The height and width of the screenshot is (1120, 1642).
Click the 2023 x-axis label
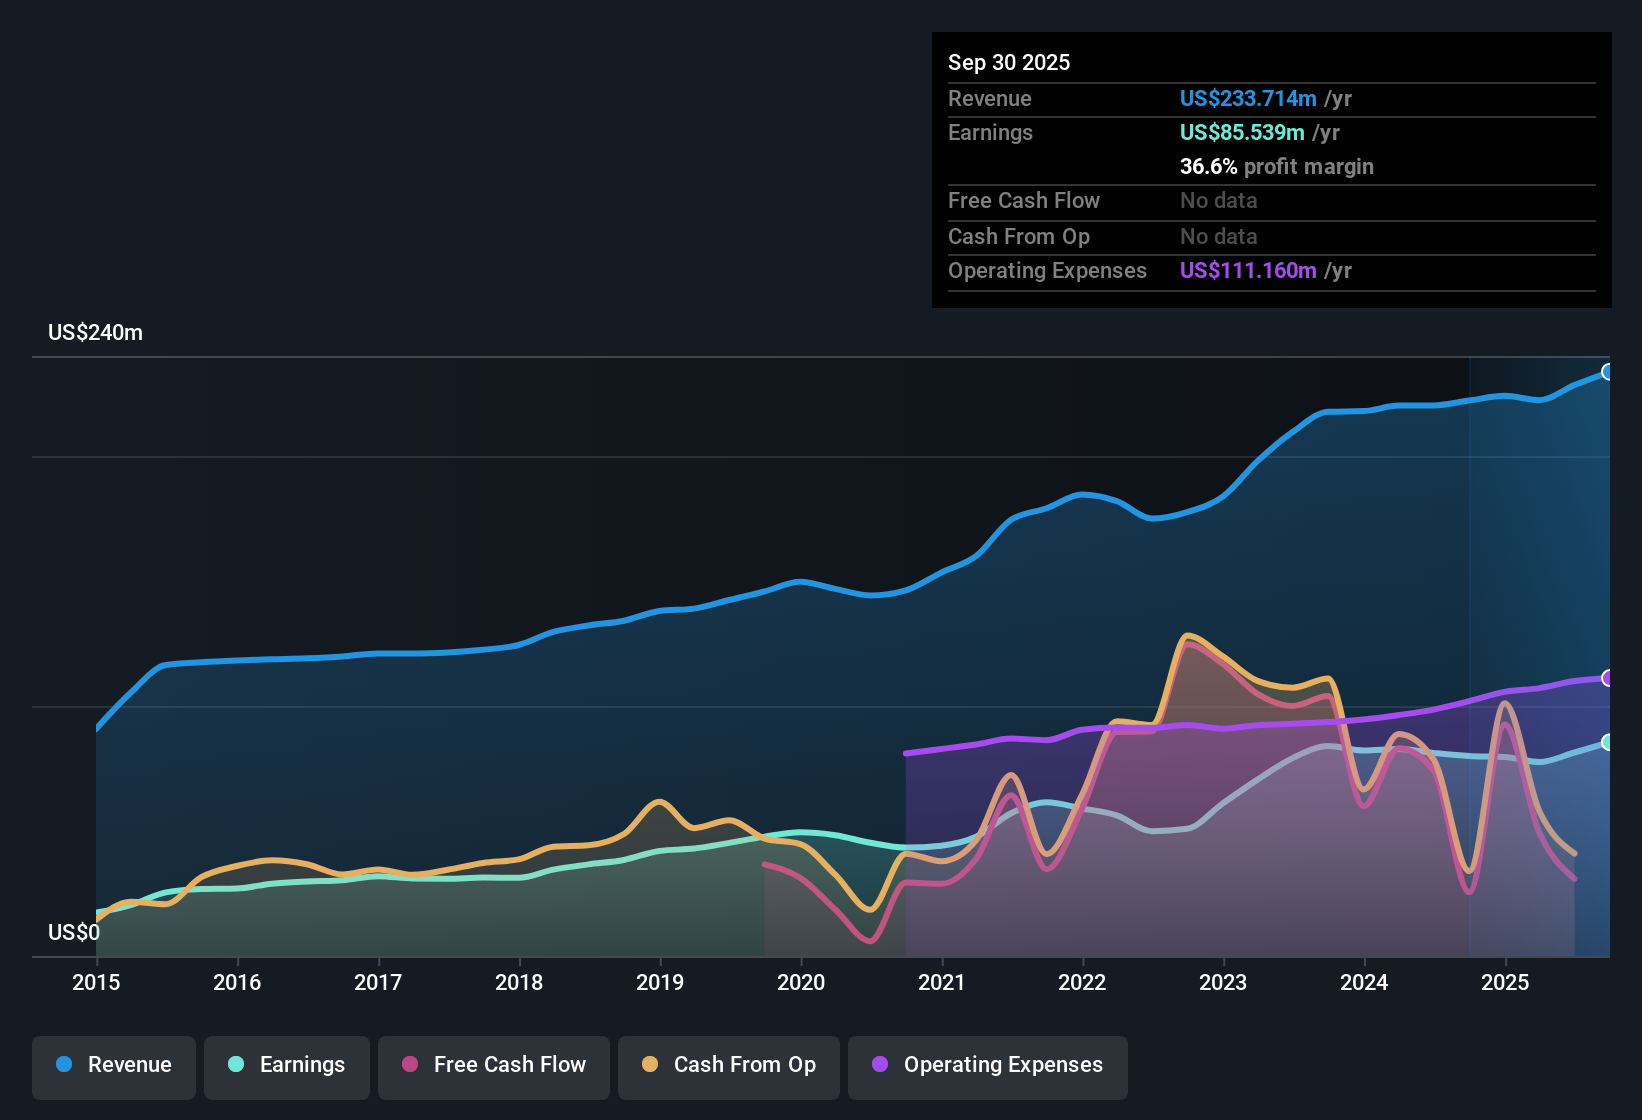pos(1223,982)
